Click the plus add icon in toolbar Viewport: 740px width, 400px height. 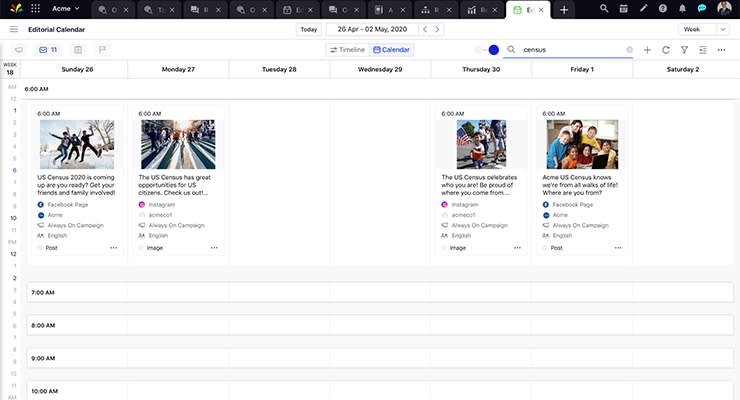648,50
